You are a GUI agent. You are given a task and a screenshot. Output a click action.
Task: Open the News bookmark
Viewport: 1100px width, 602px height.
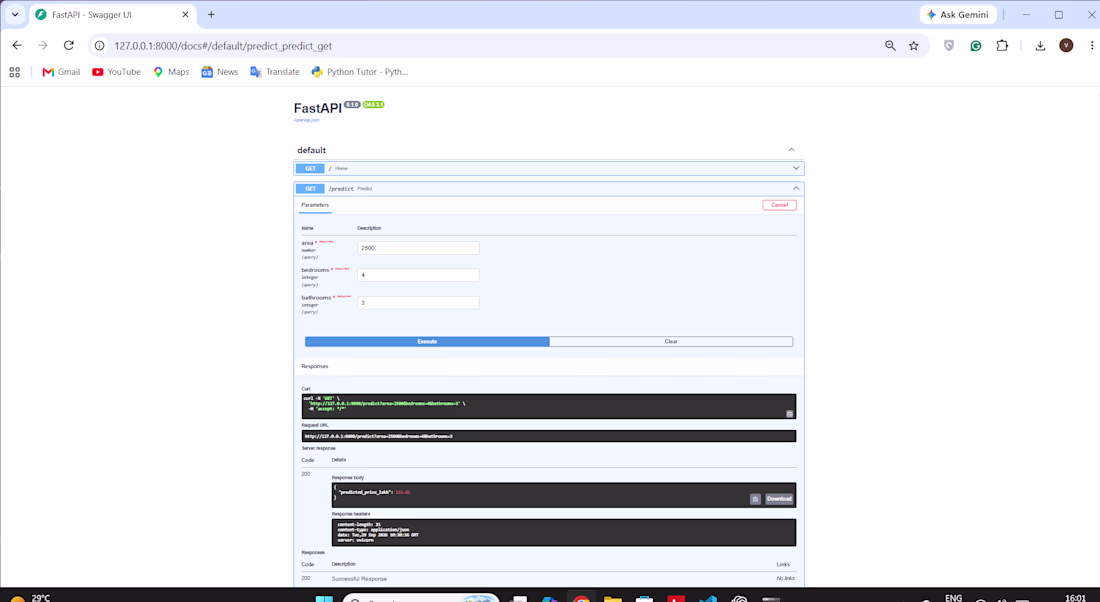[x=220, y=72]
